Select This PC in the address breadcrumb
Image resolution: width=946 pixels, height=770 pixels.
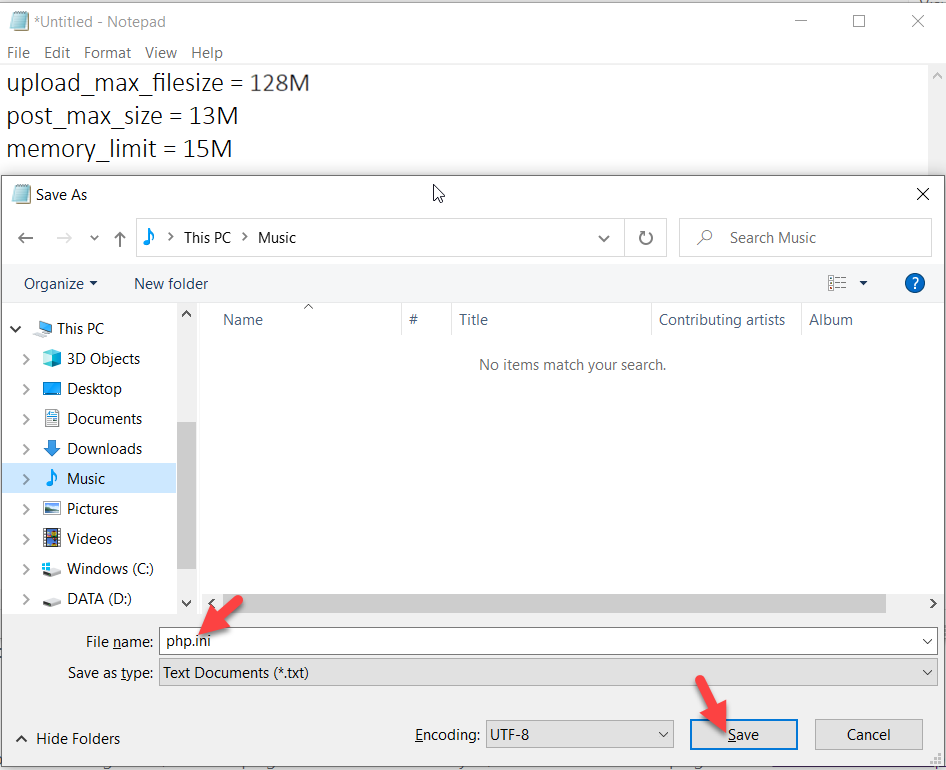click(x=207, y=238)
